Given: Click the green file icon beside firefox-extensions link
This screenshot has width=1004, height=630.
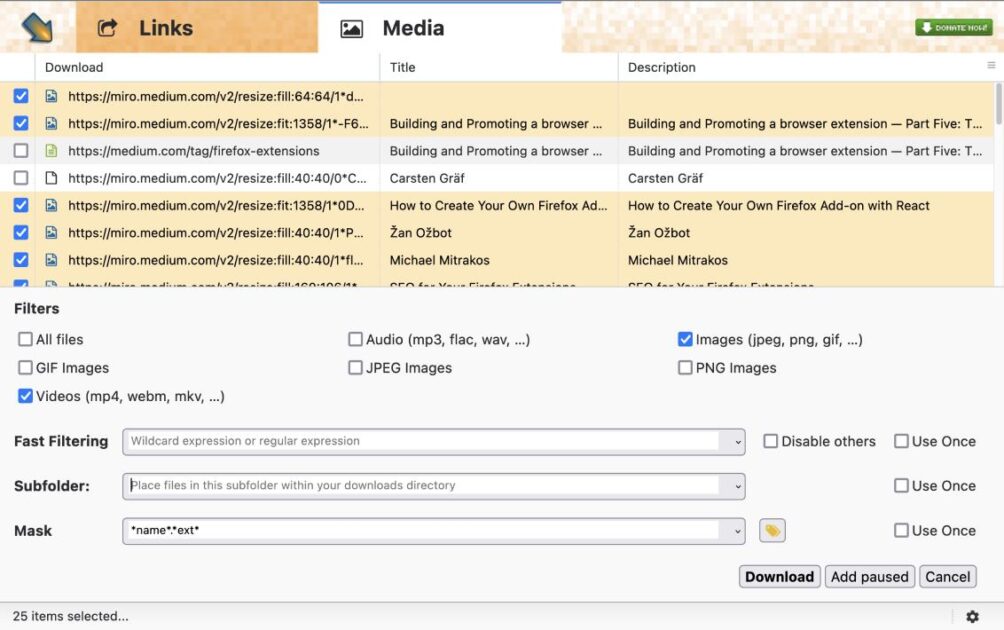Looking at the screenshot, I should [51, 151].
